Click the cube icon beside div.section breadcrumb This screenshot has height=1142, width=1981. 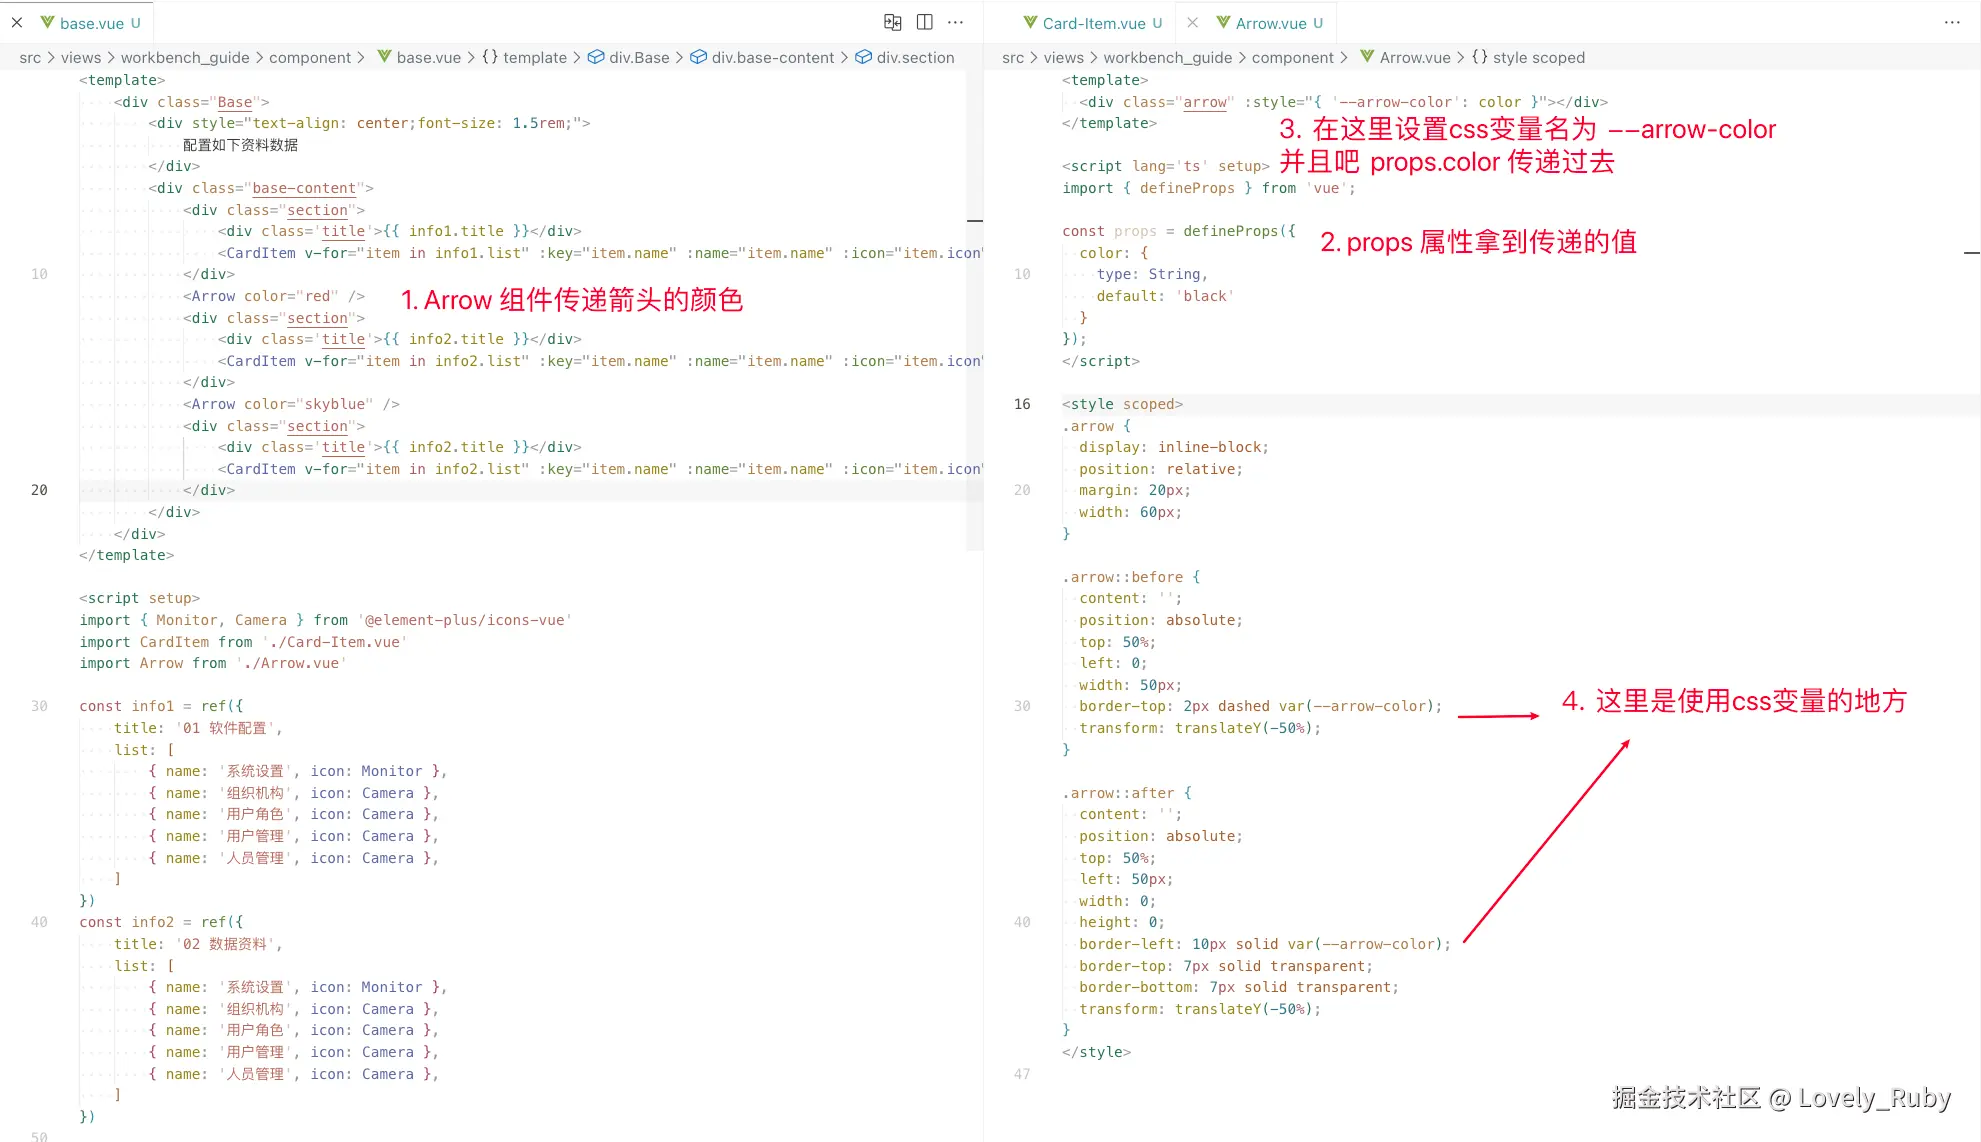(x=863, y=57)
